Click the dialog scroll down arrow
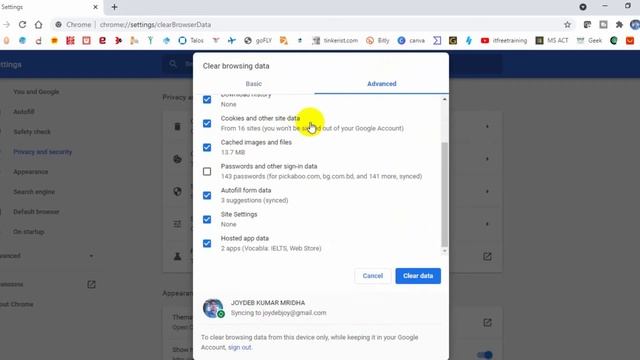This screenshot has height=360, width=640. (x=444, y=251)
